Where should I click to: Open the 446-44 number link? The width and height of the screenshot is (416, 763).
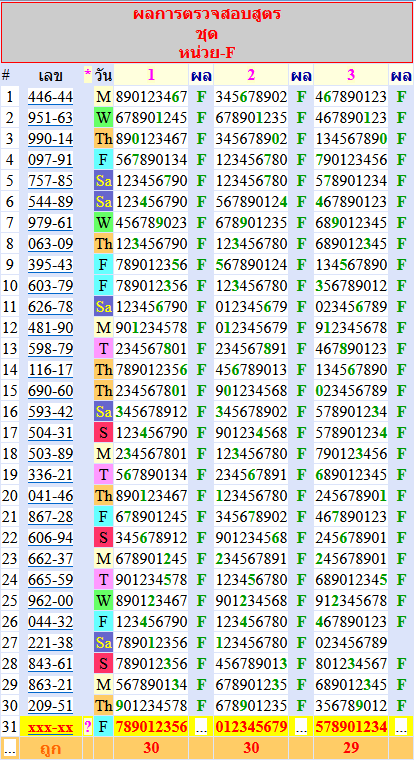coord(50,97)
